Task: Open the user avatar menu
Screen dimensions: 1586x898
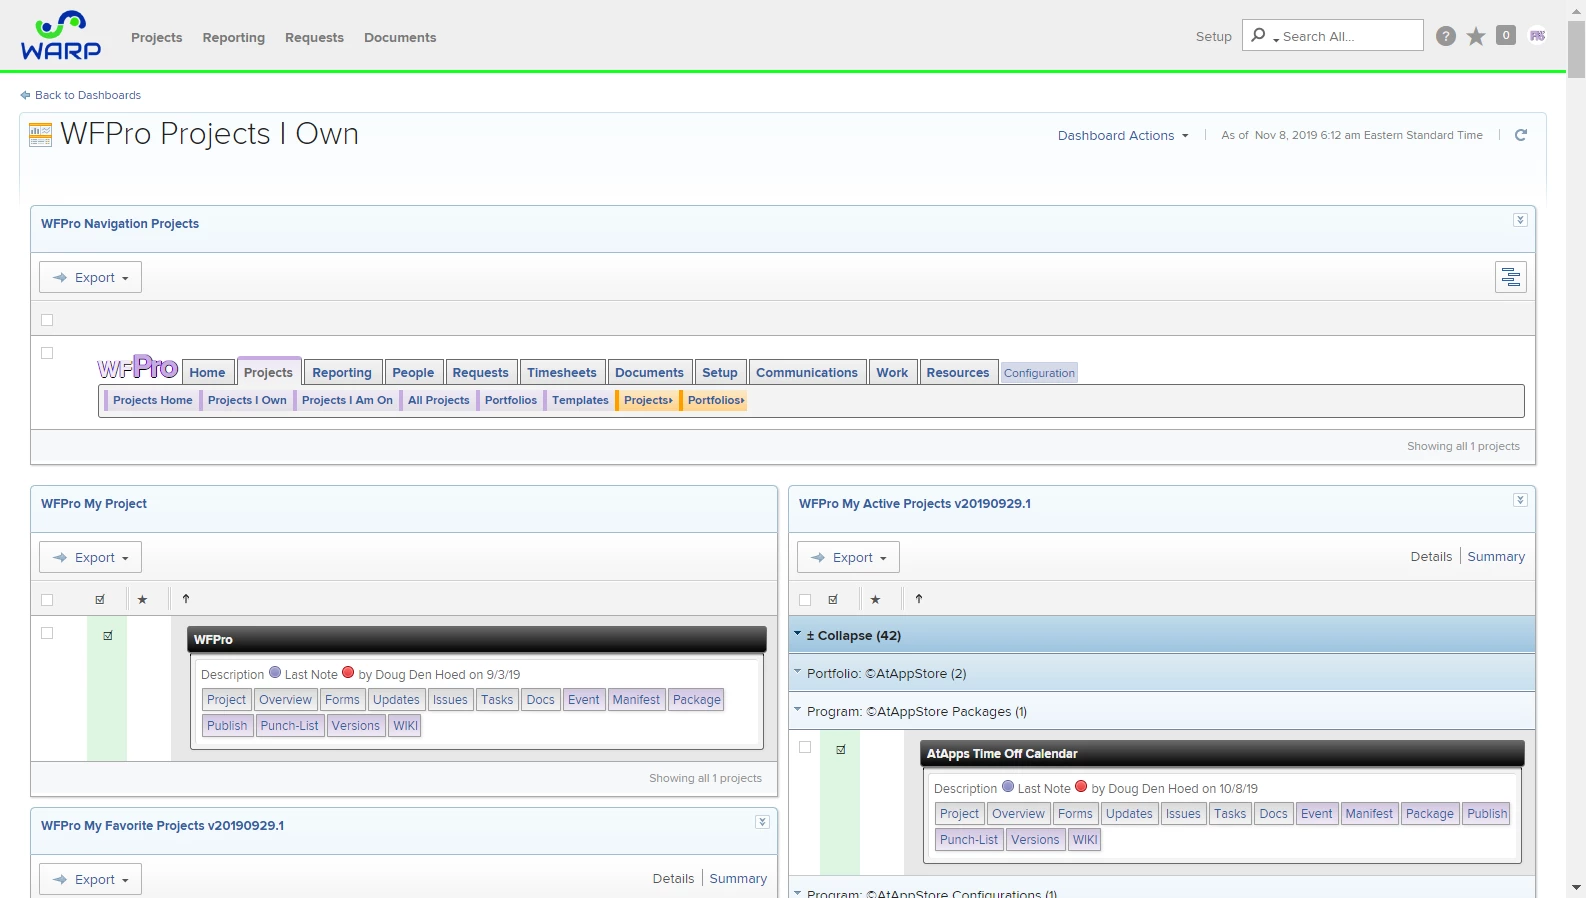Action: (1538, 35)
